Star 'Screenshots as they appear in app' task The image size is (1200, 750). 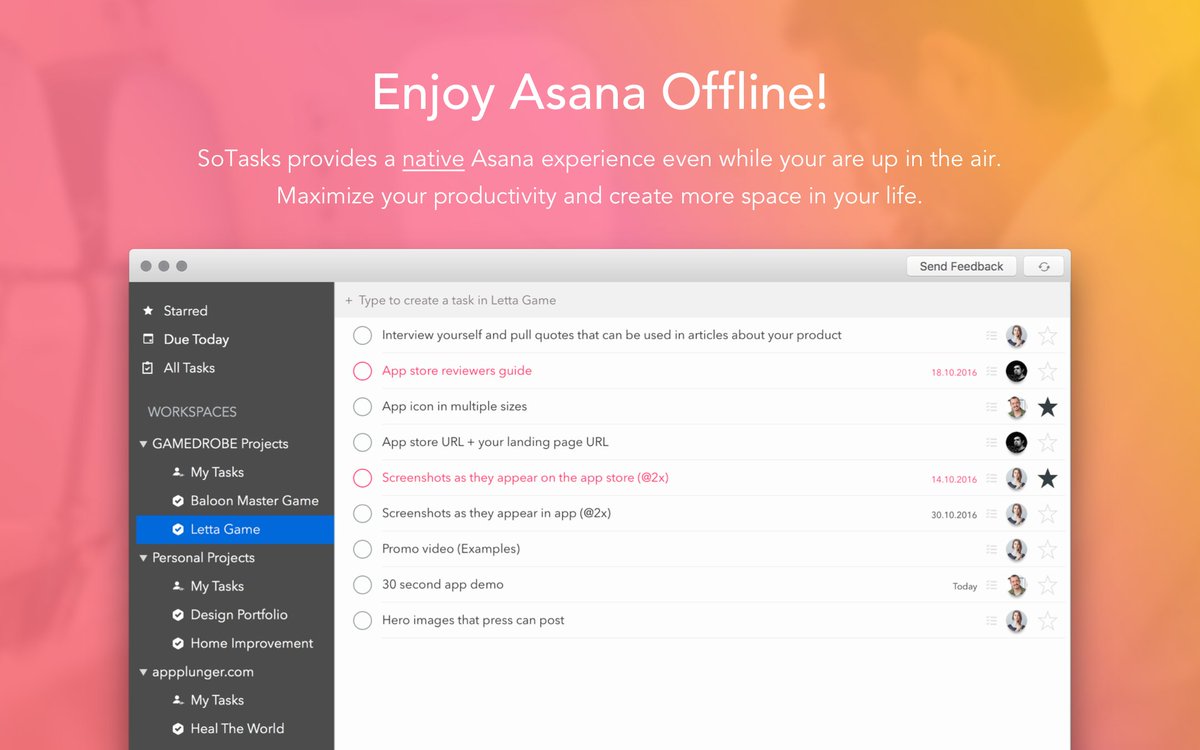[x=1047, y=513]
